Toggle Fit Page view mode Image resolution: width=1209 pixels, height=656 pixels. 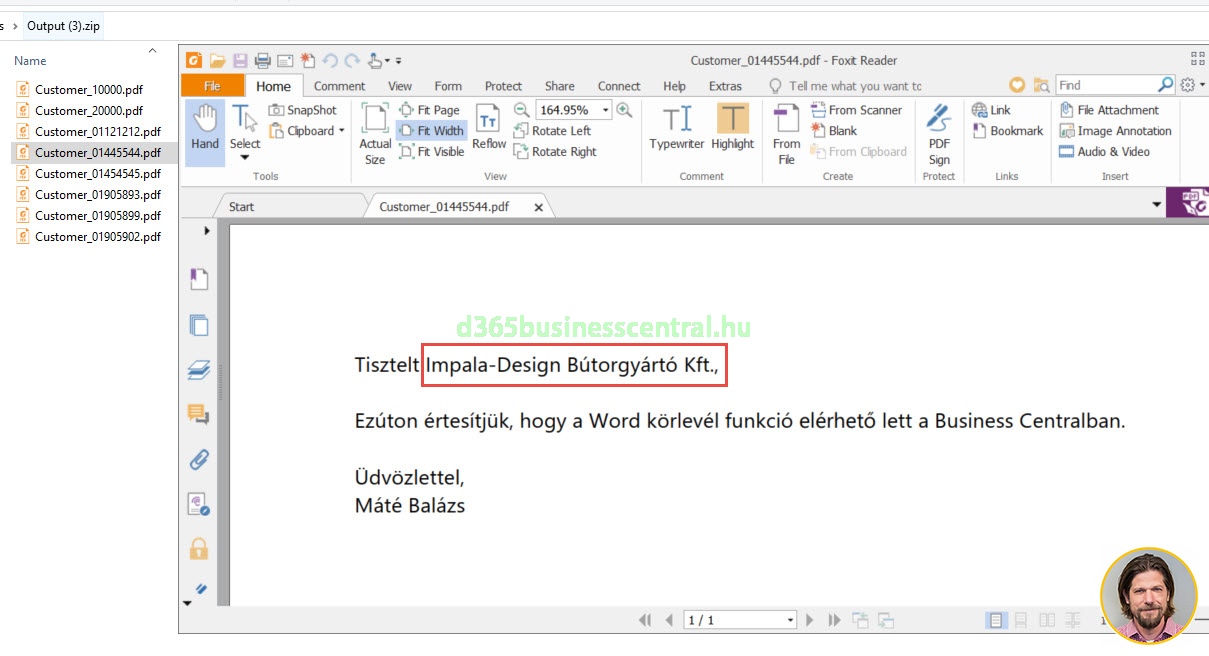pyautogui.click(x=430, y=110)
